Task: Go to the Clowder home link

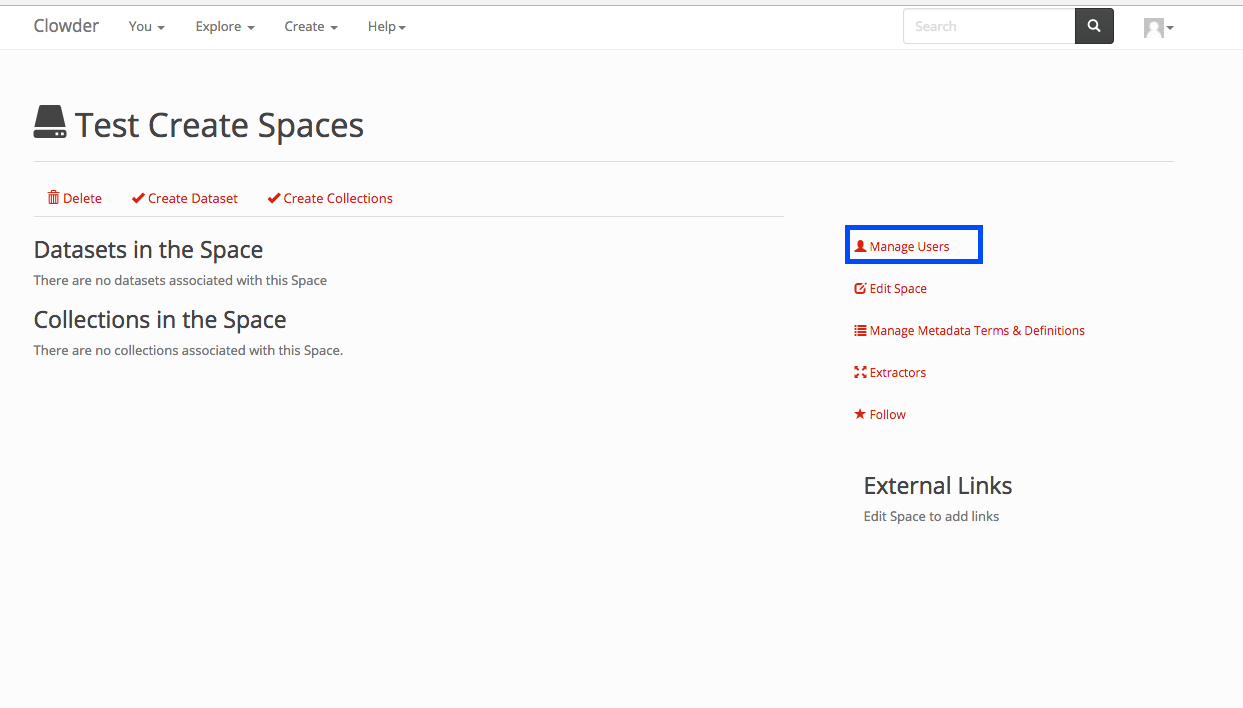Action: pyautogui.click(x=66, y=26)
